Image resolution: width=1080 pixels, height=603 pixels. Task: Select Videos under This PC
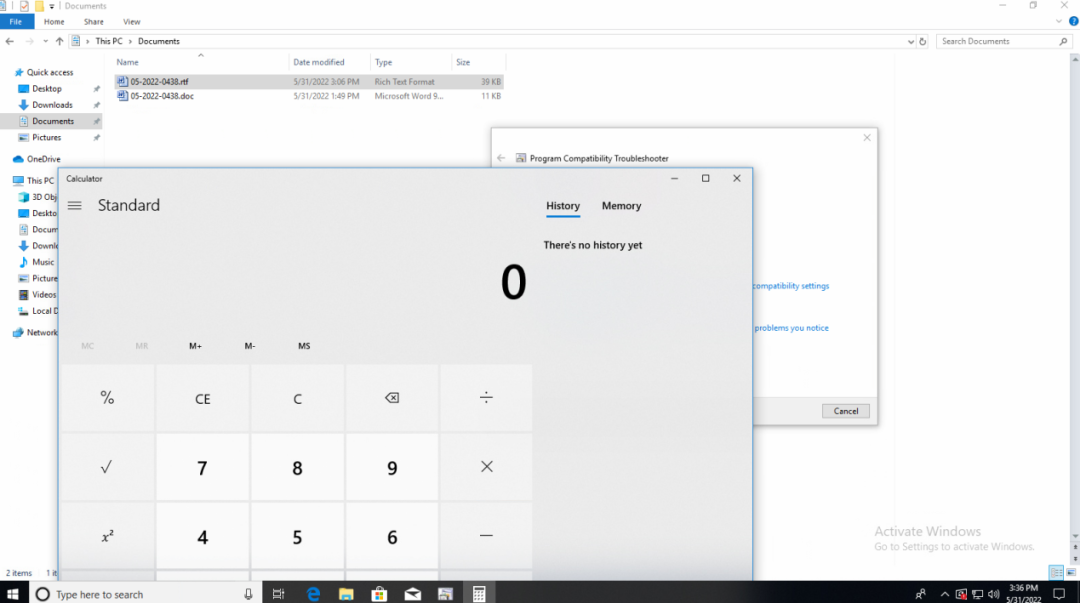pos(44,294)
